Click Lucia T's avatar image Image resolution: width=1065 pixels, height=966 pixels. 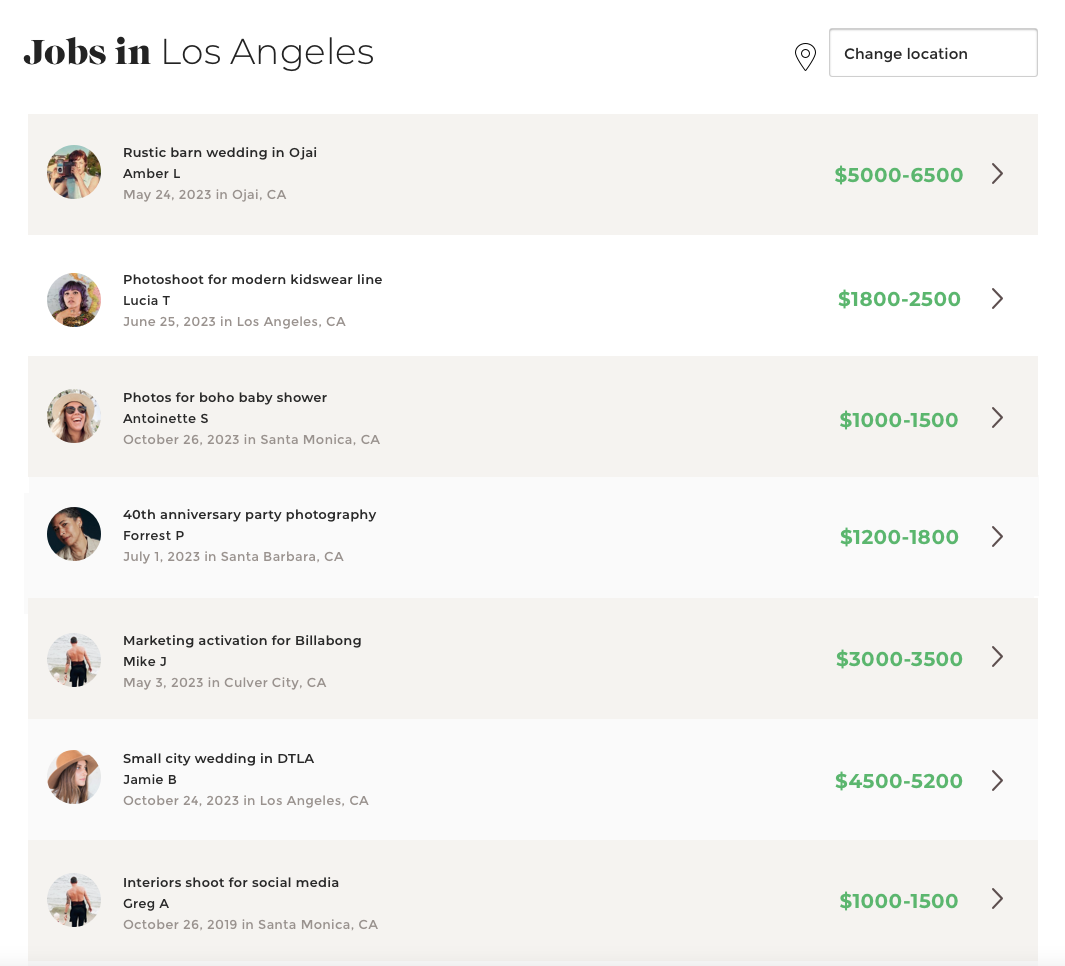tap(74, 299)
